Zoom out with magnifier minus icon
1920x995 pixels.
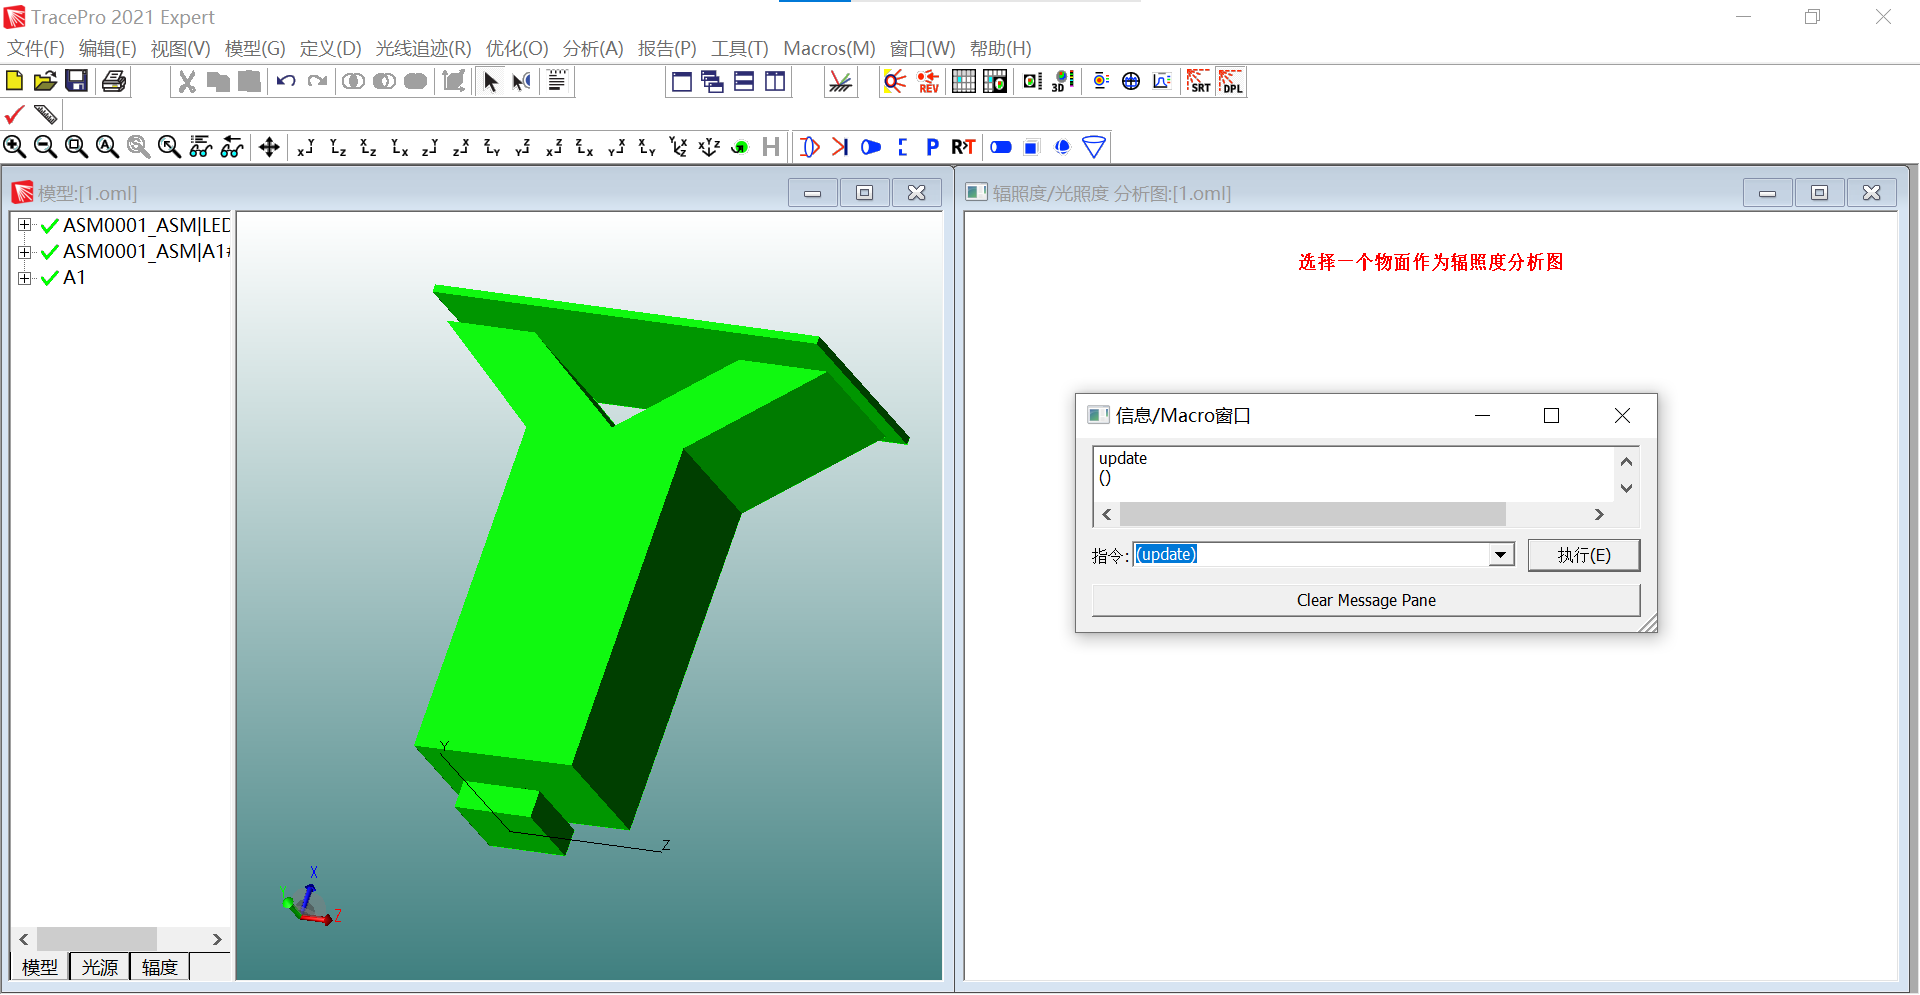click(x=45, y=147)
